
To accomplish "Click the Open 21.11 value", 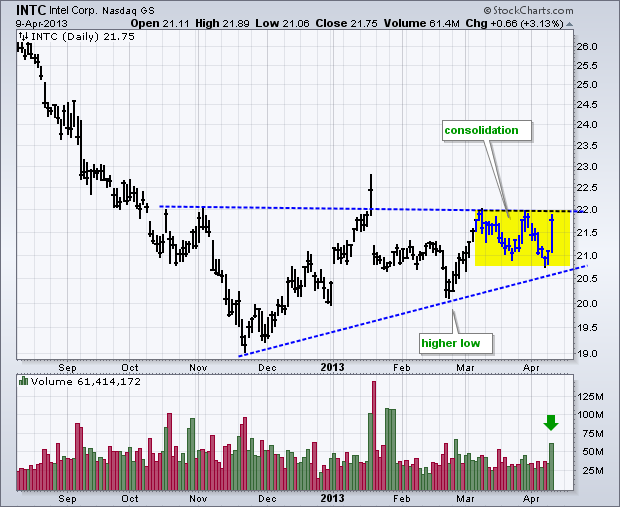I will click(160, 23).
